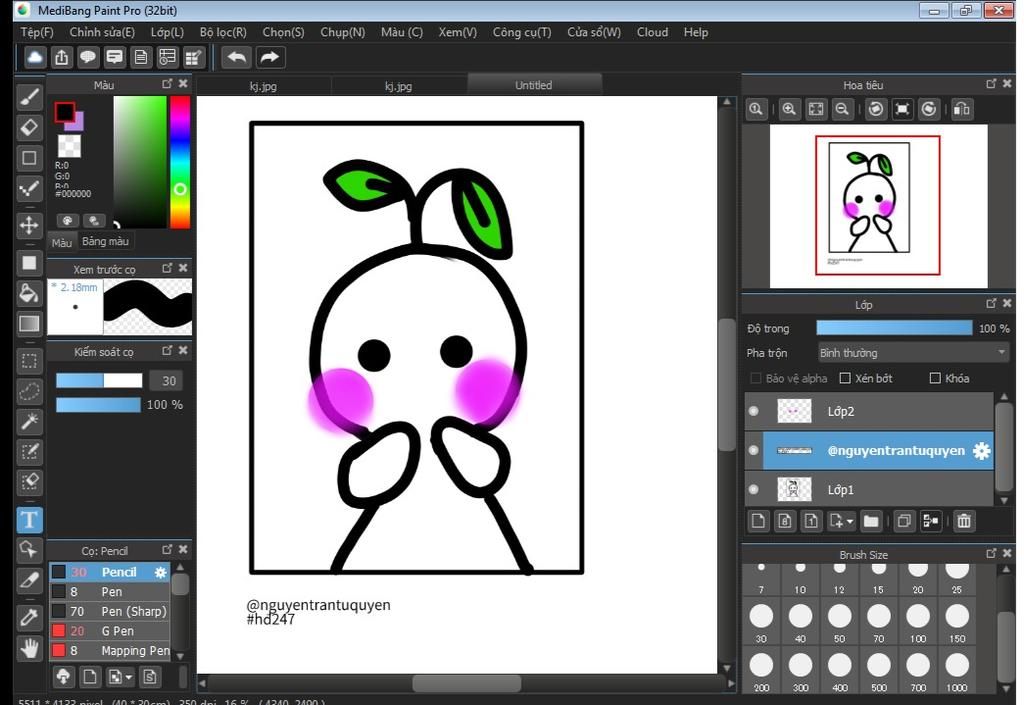Select the Move tool
Image resolution: width=1024 pixels, height=705 pixels.
click(29, 226)
